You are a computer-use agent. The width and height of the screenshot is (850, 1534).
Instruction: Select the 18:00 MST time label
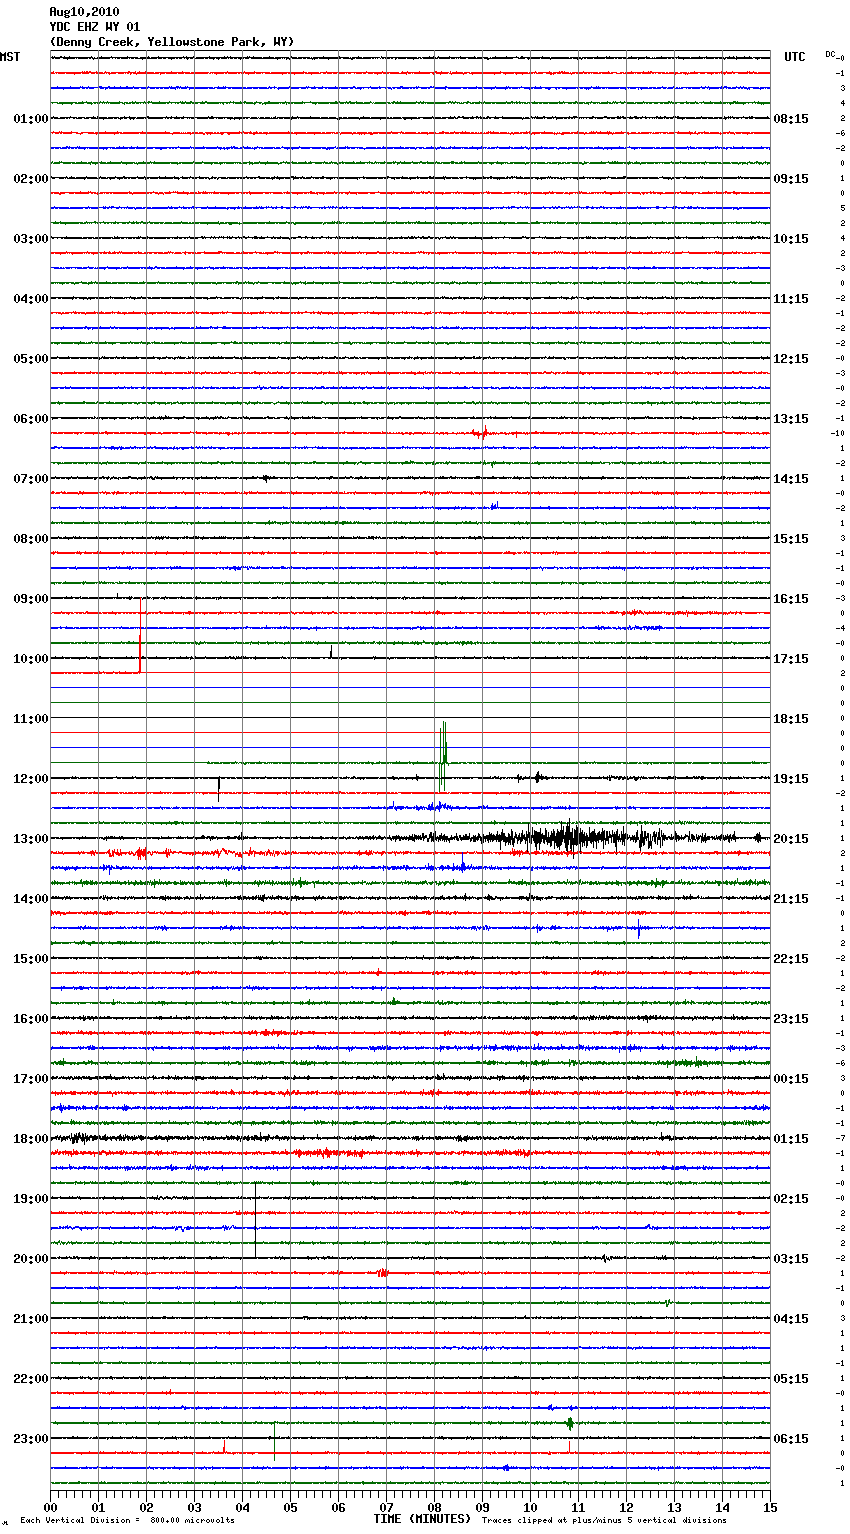[x=31, y=1139]
